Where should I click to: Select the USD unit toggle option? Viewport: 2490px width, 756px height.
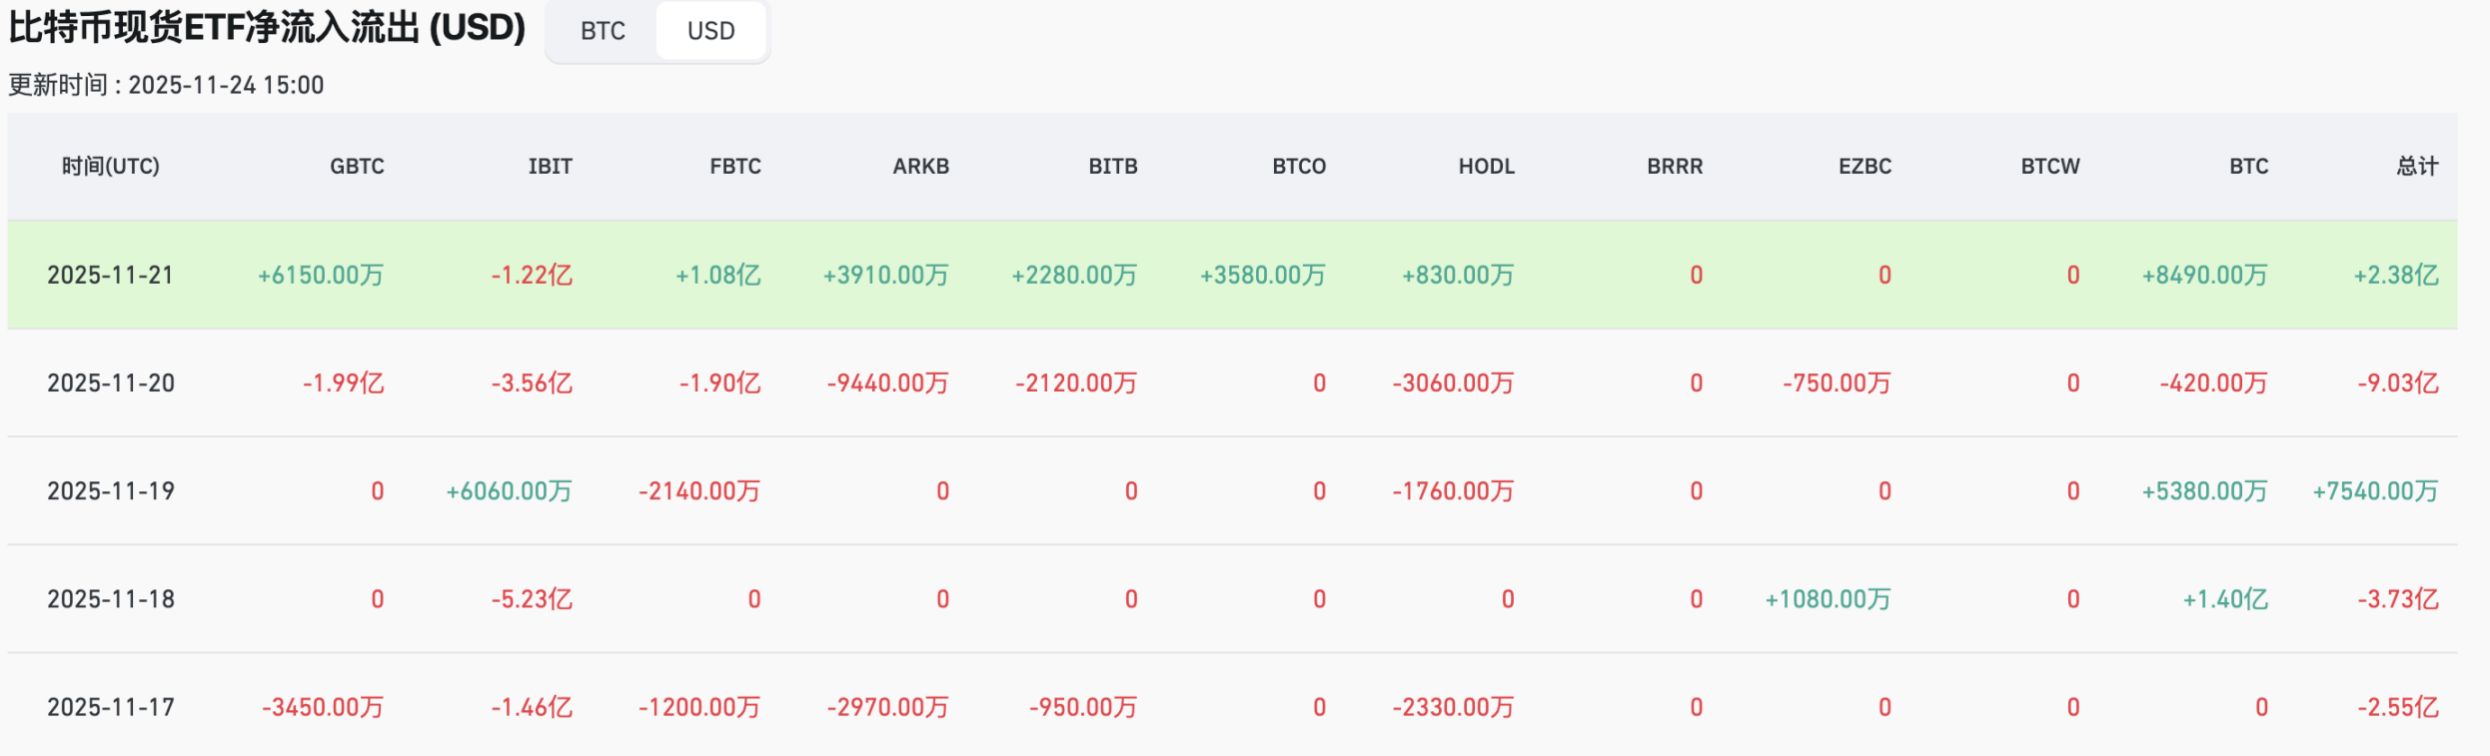click(710, 31)
